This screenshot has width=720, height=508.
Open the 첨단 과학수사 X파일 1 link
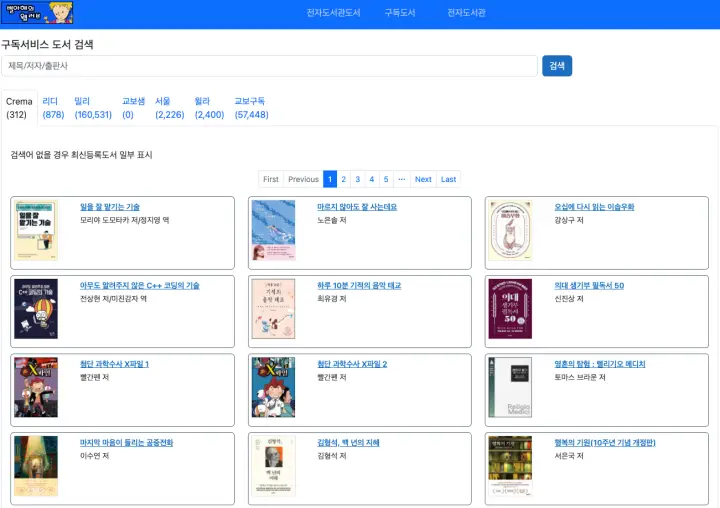coord(114,364)
